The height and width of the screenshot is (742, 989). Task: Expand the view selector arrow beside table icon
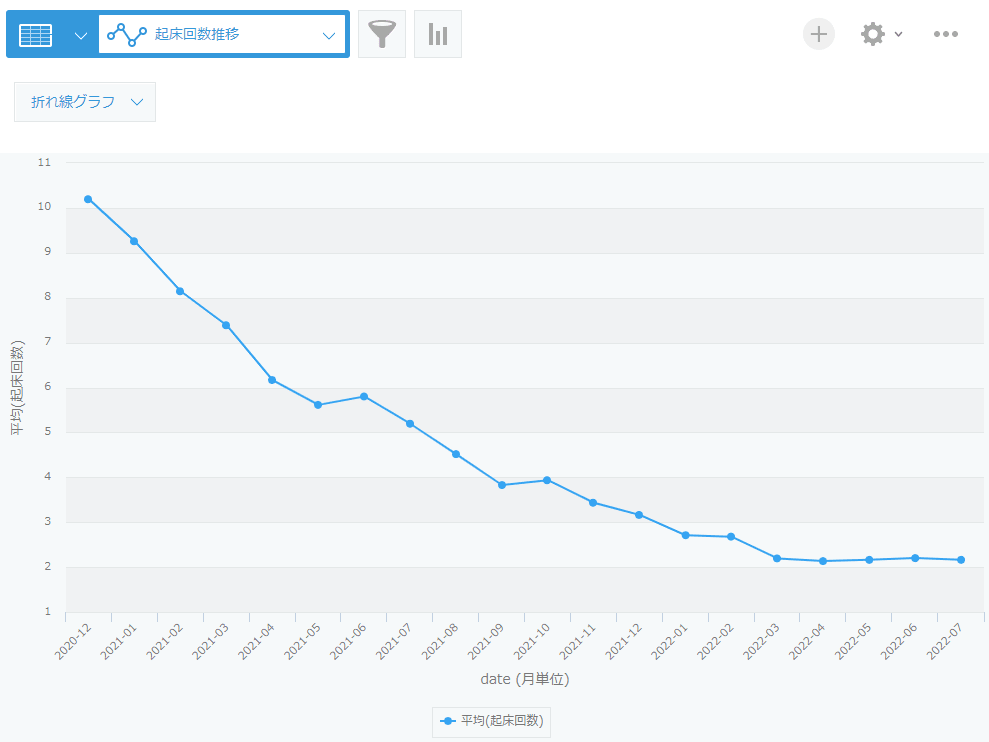pos(81,35)
